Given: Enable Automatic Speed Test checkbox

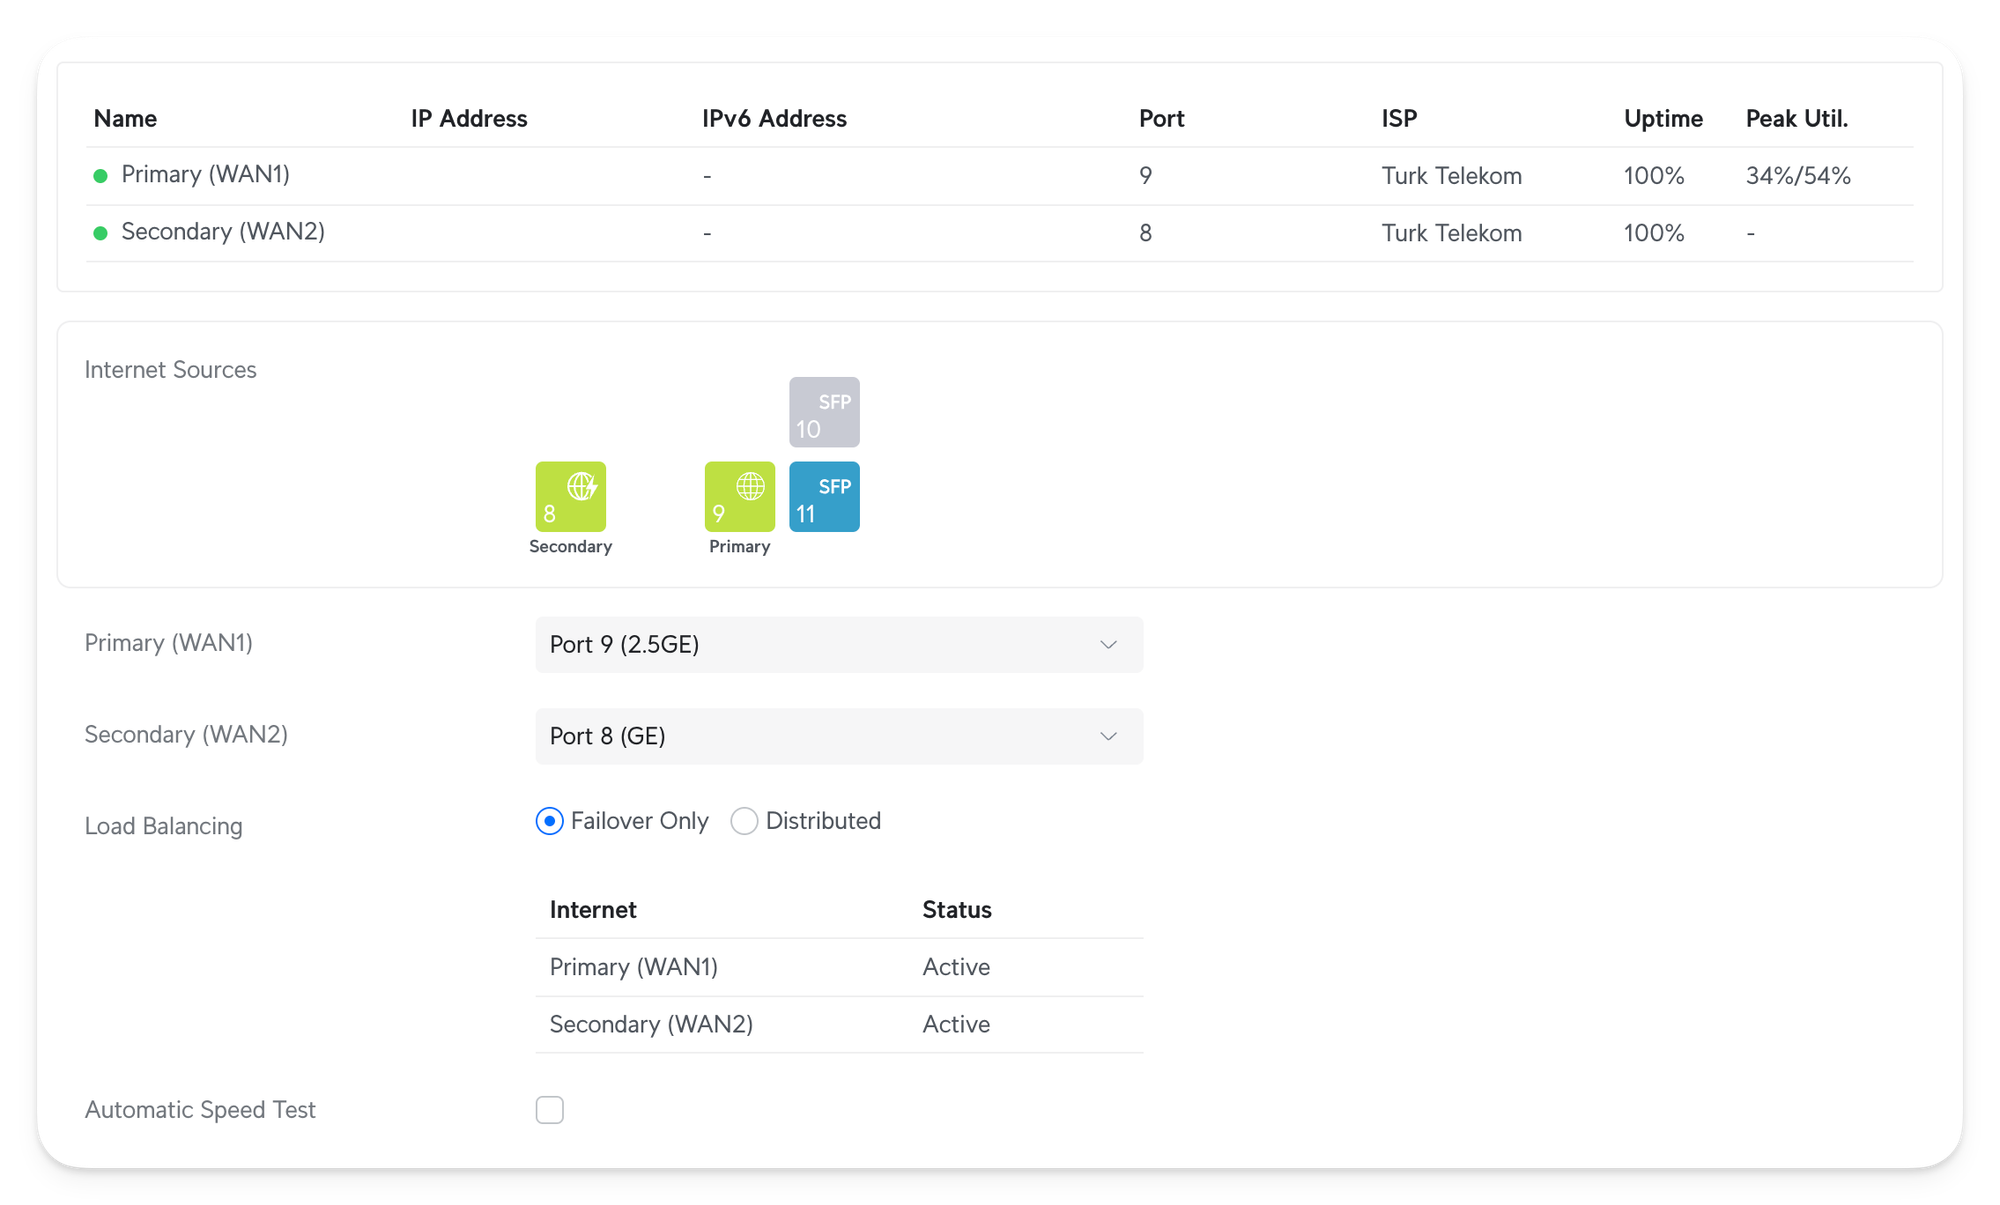Looking at the screenshot, I should pyautogui.click(x=550, y=1110).
